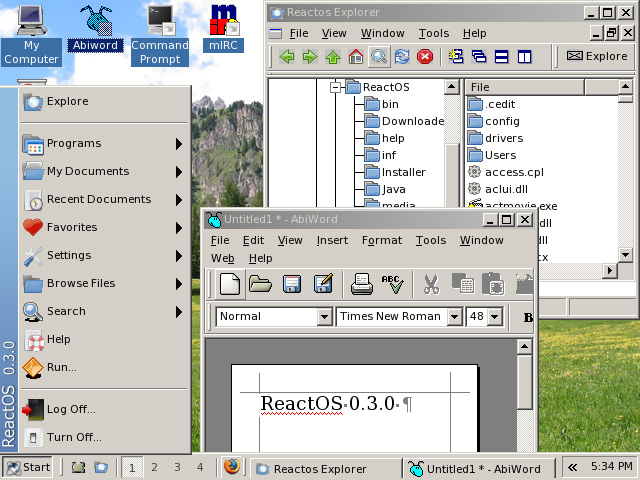Toggle the Search magnifier button in Explorer
Image resolution: width=640 pixels, height=480 pixels.
pyautogui.click(x=379, y=56)
